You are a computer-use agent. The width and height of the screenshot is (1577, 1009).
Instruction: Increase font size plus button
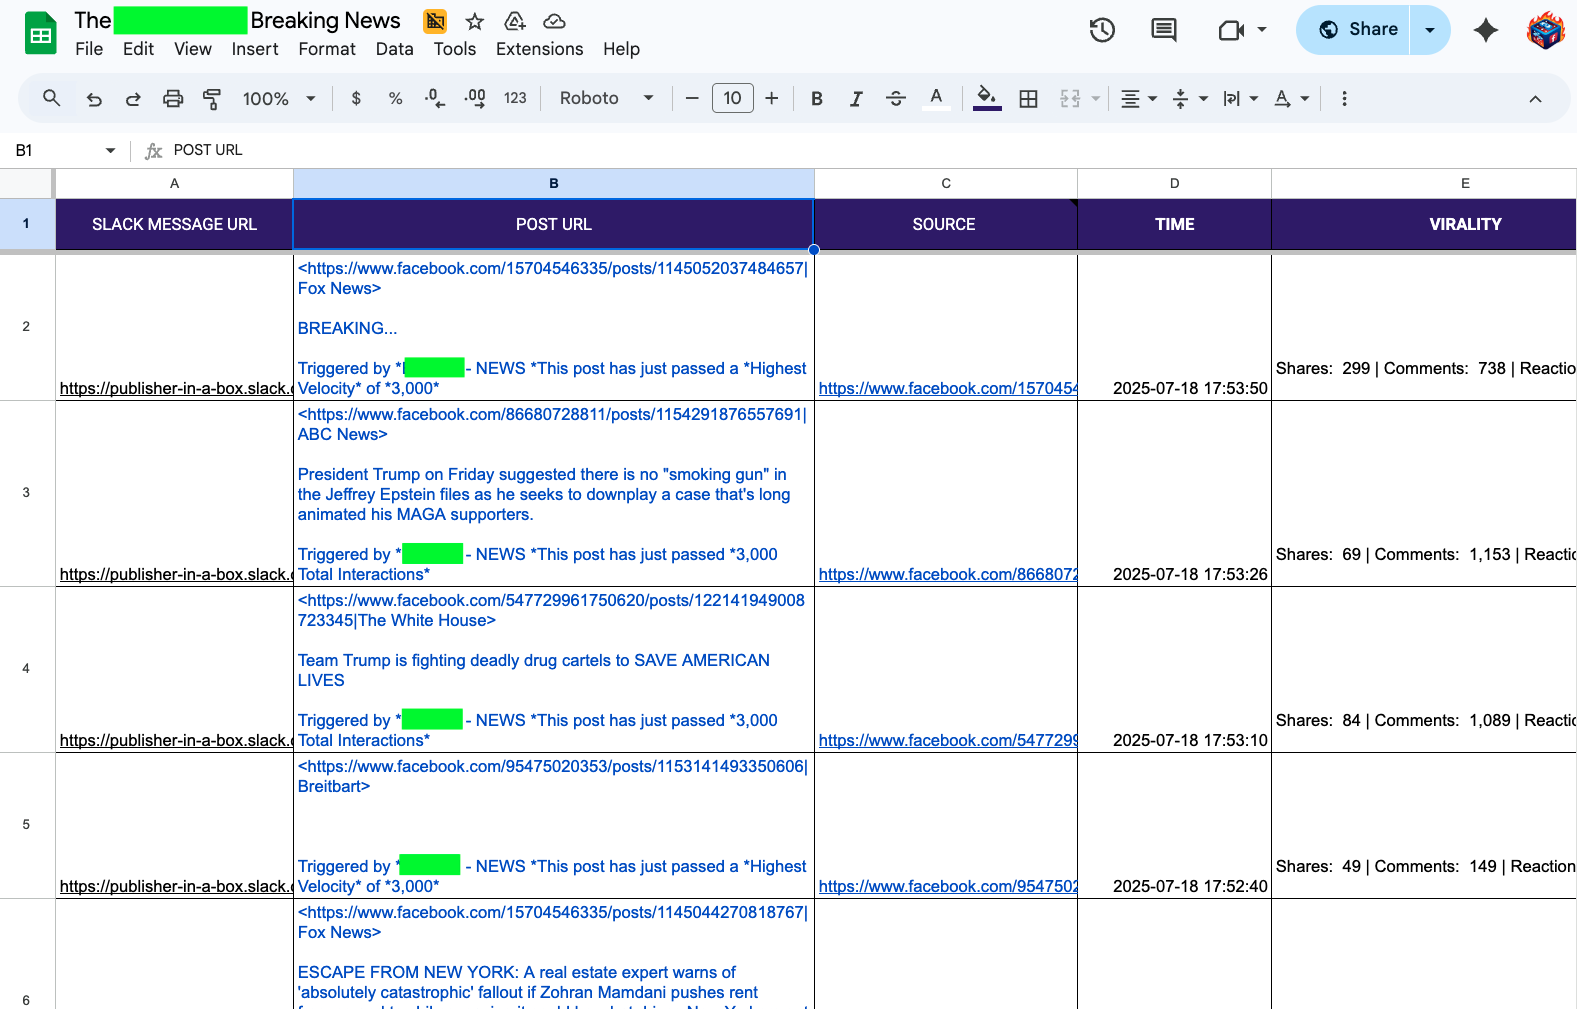coord(772,98)
